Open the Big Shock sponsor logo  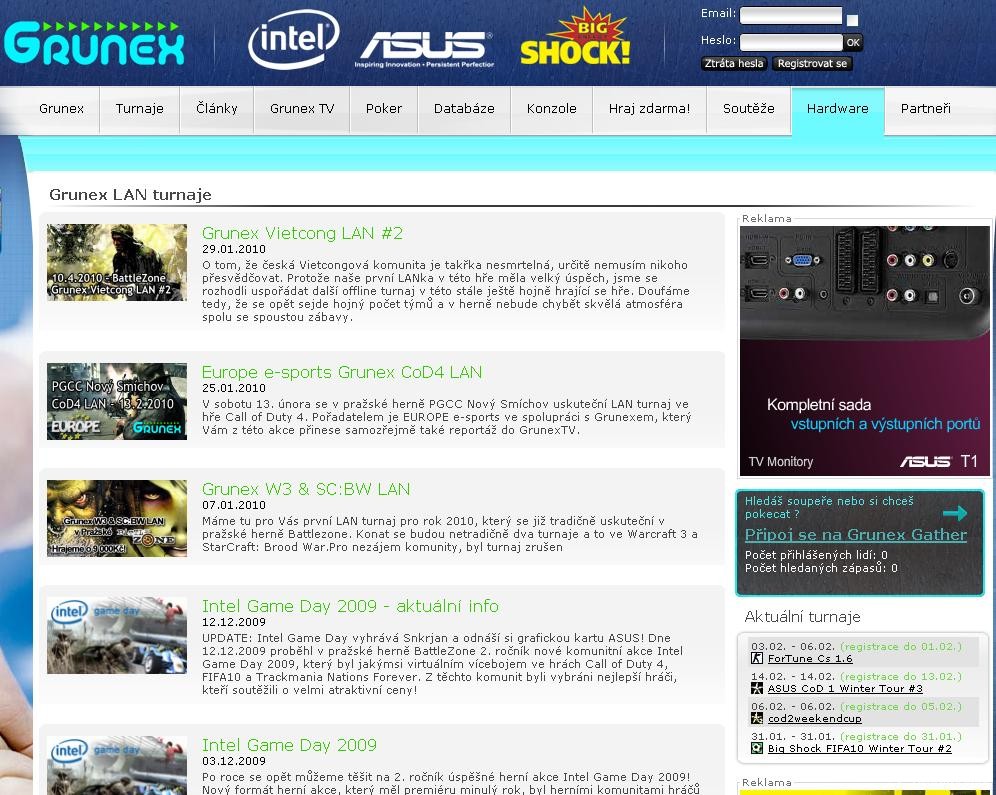[575, 37]
